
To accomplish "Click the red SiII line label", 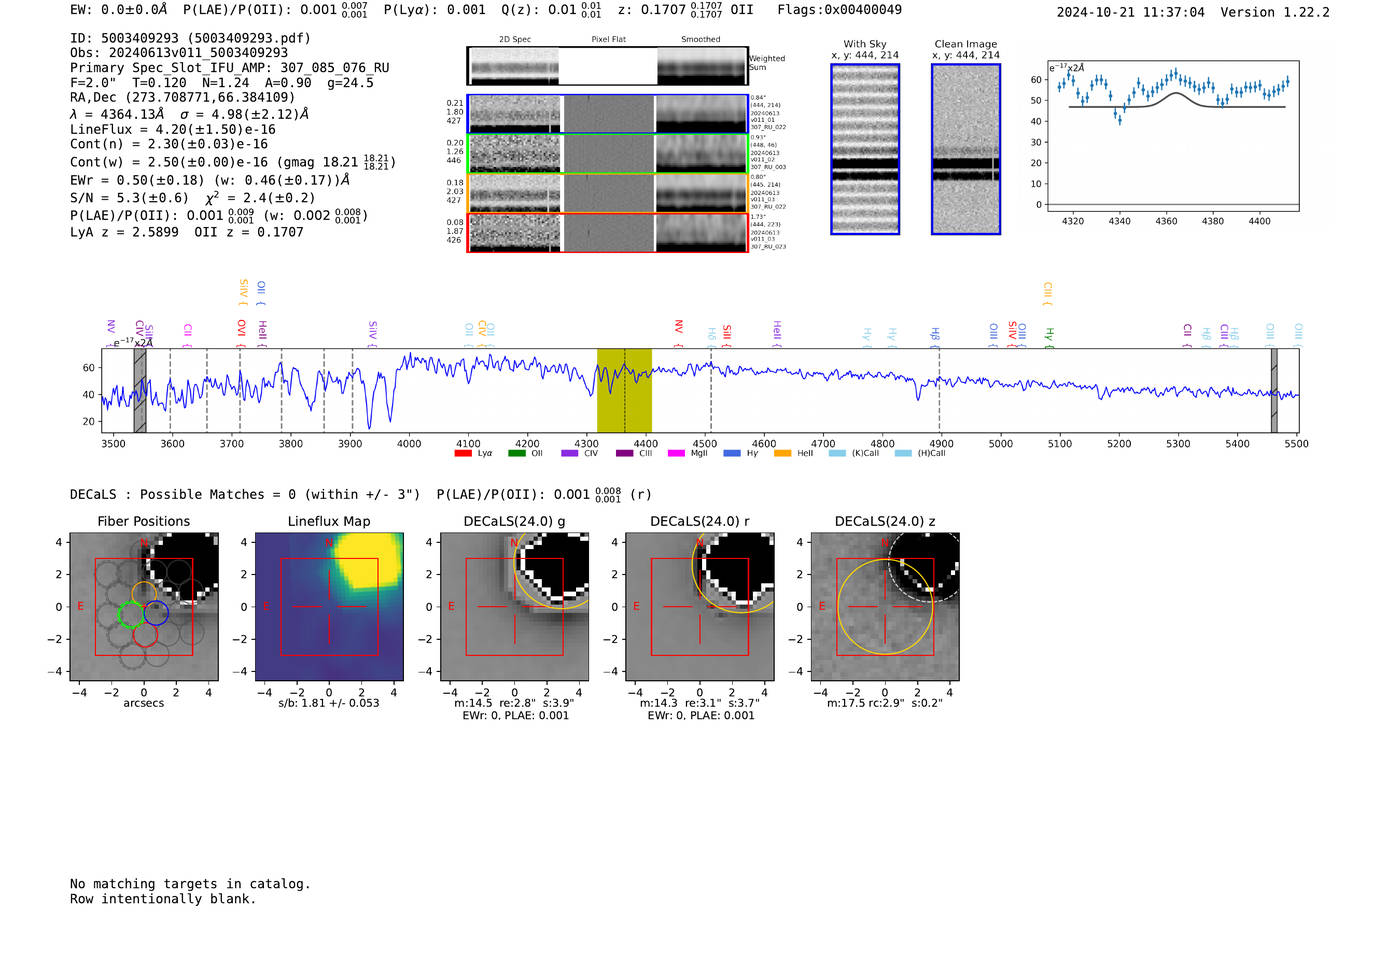I will coord(727,335).
